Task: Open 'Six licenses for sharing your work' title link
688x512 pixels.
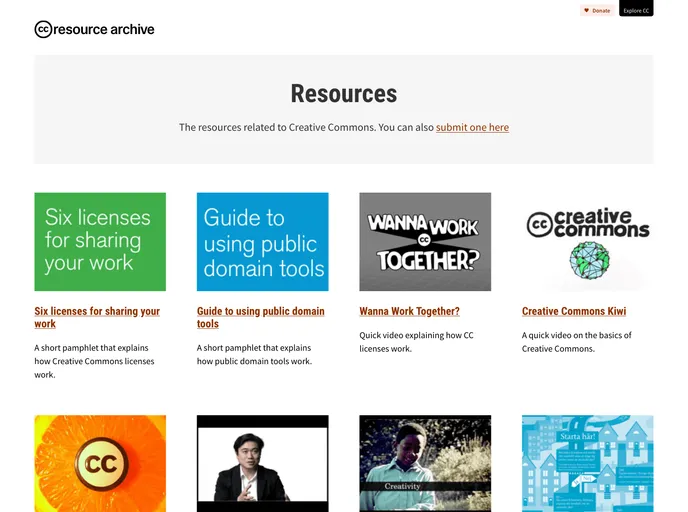Action: pos(97,317)
